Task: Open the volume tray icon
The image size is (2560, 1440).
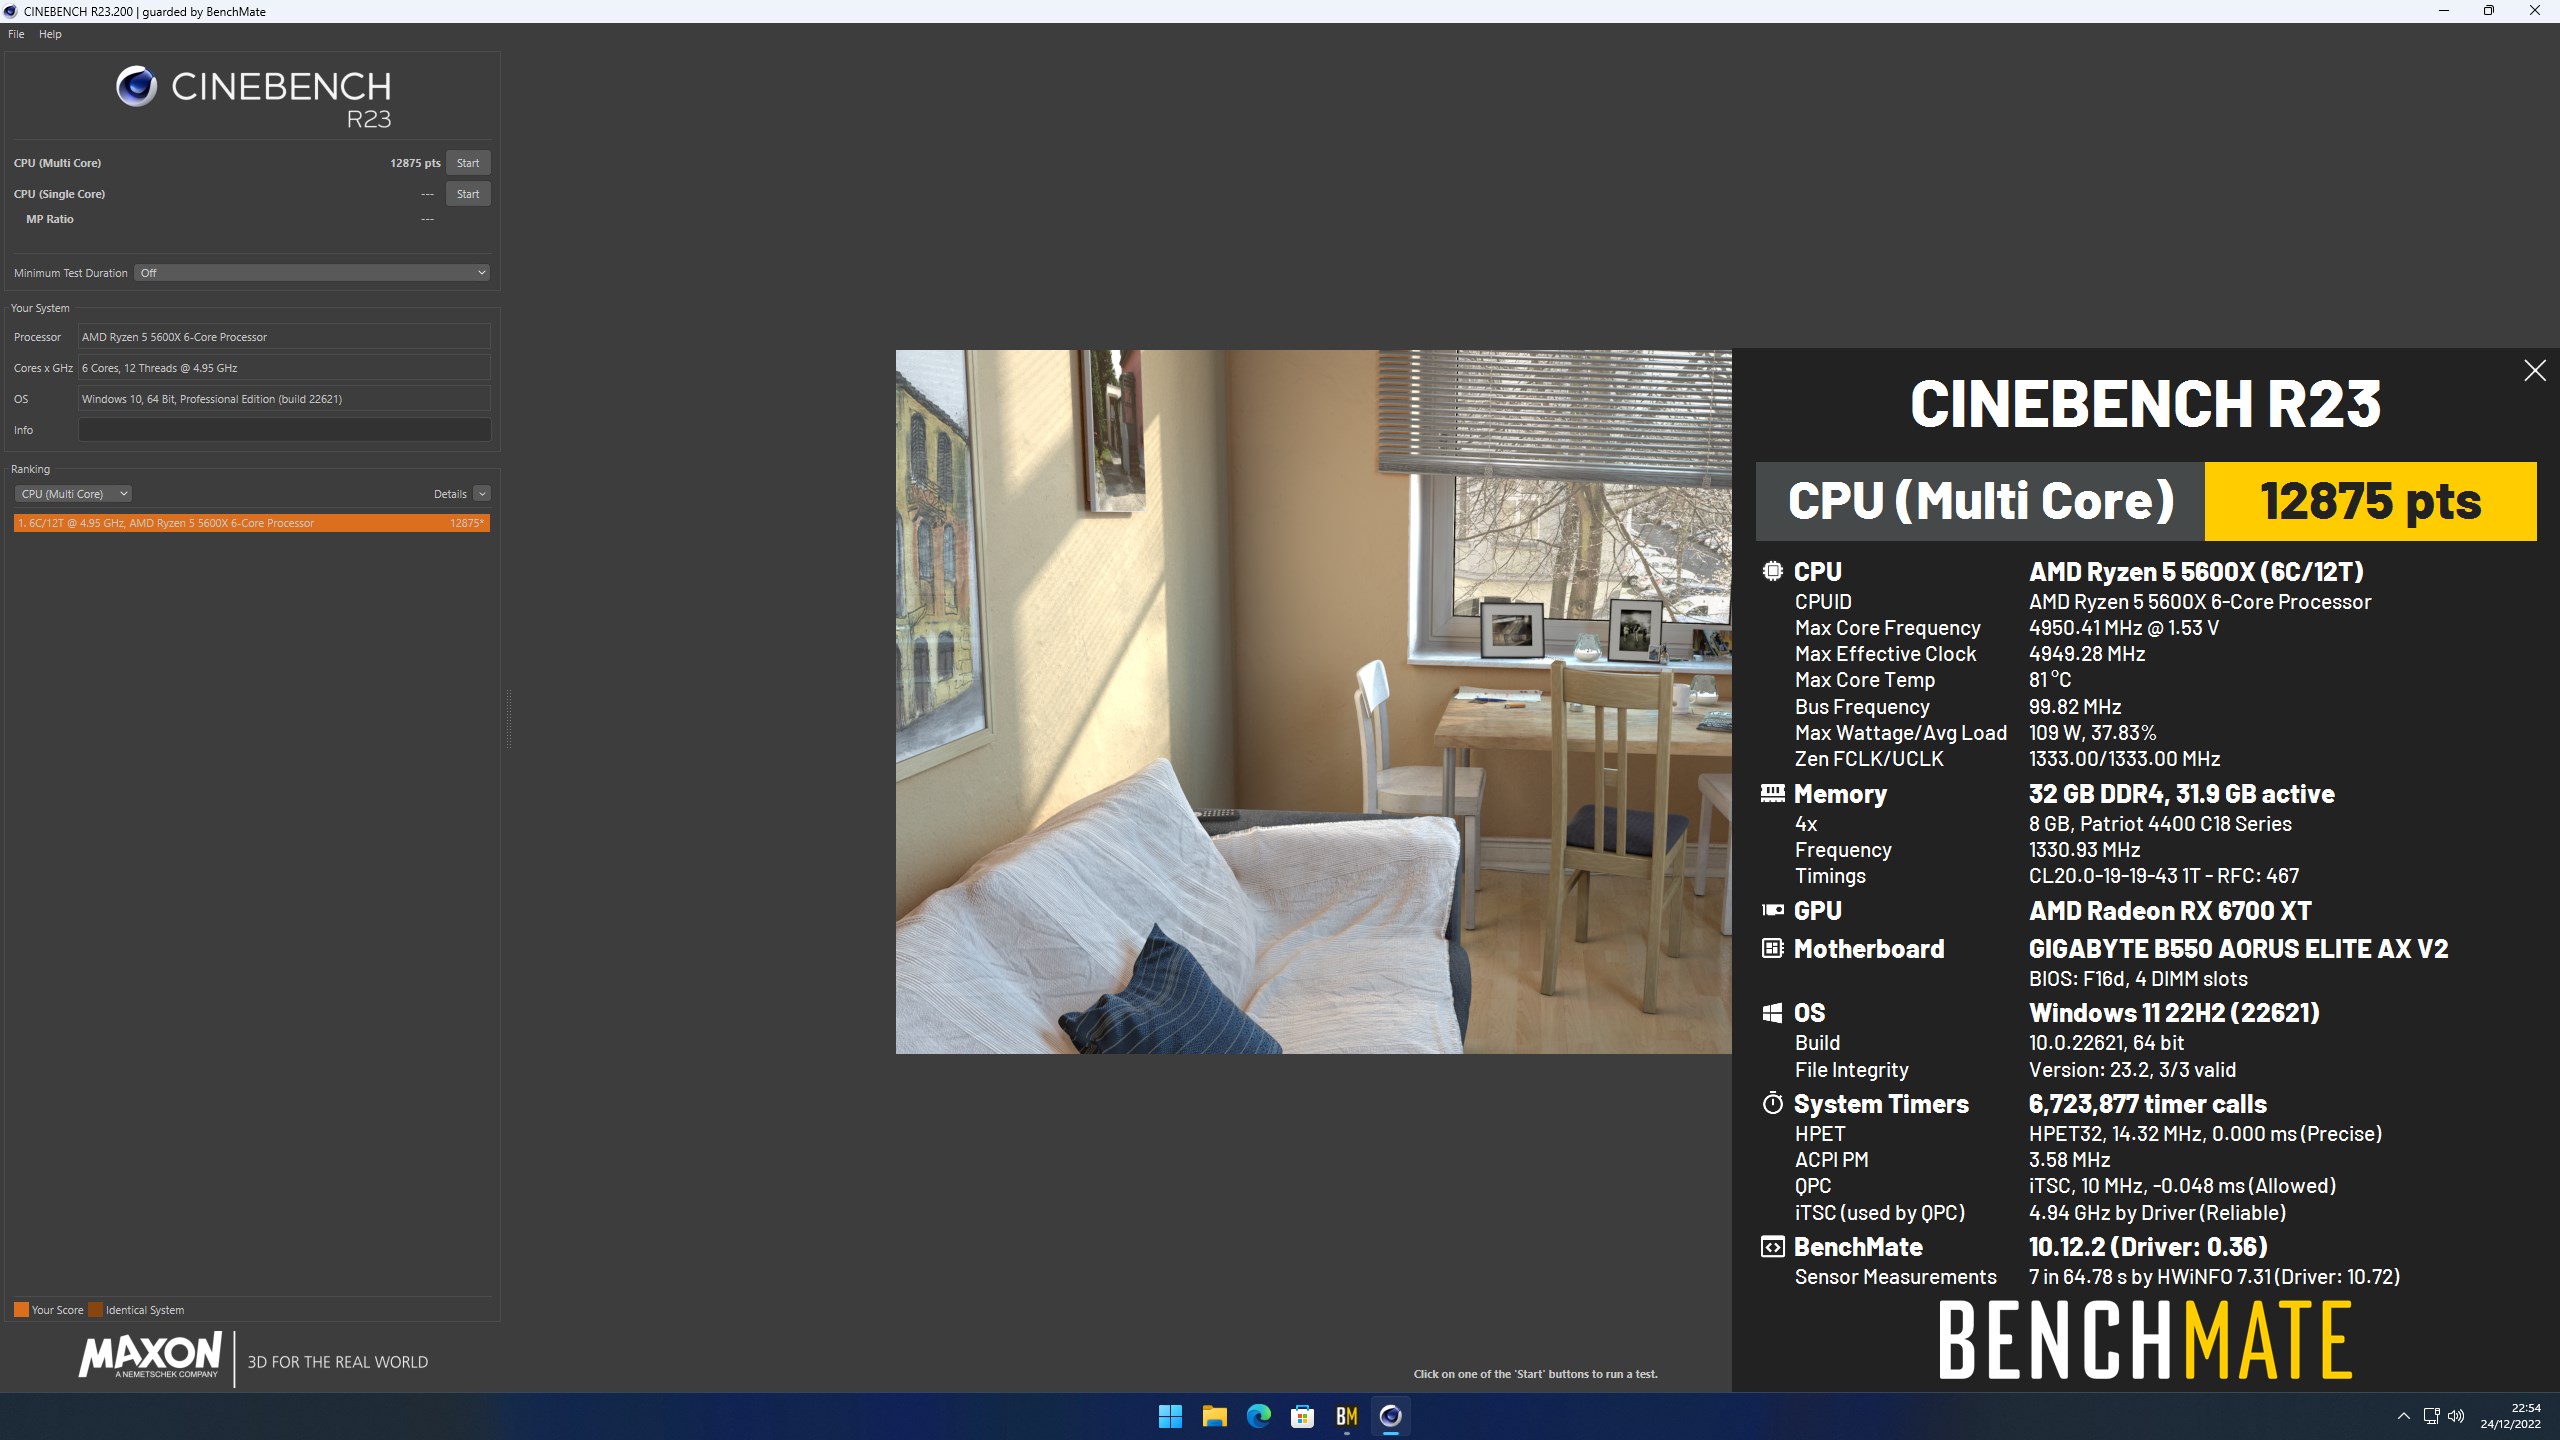Action: coord(2456,1416)
